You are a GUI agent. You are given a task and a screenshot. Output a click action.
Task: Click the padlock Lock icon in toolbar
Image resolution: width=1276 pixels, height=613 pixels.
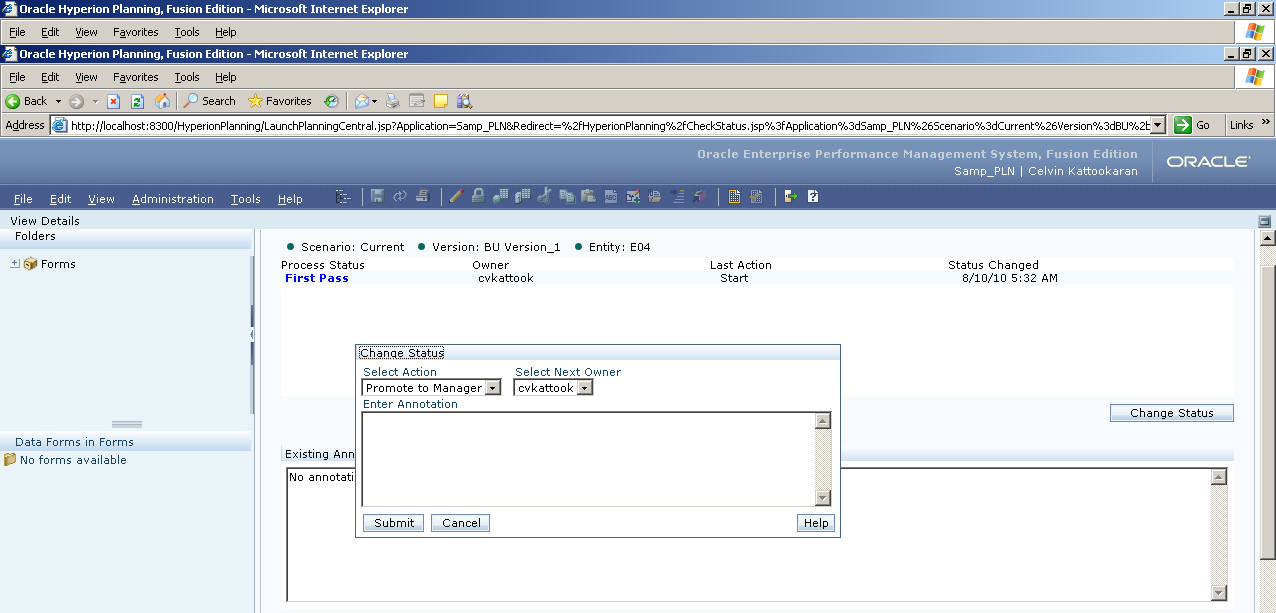(479, 197)
